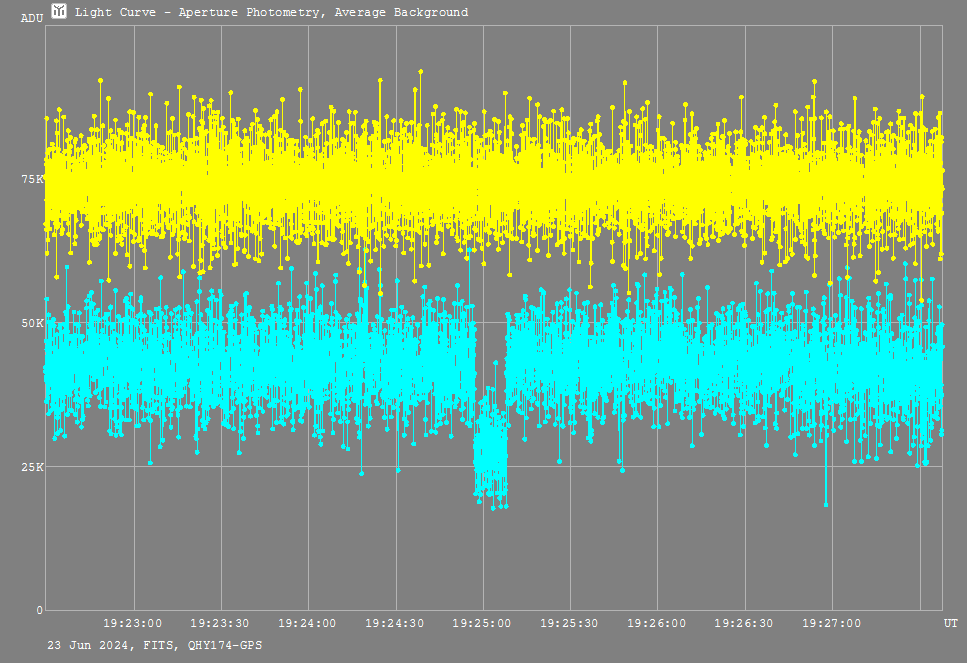Click the 50K y-axis label
This screenshot has width=967, height=663.
[x=33, y=323]
